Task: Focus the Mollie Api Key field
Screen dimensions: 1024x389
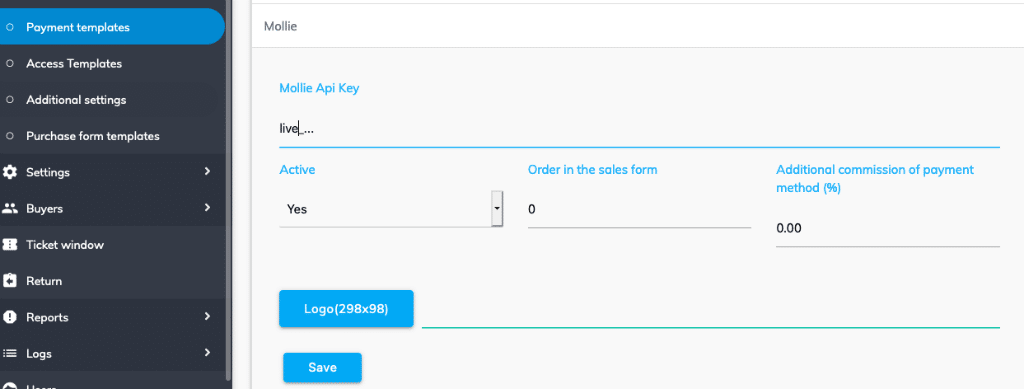Action: pyautogui.click(x=639, y=129)
